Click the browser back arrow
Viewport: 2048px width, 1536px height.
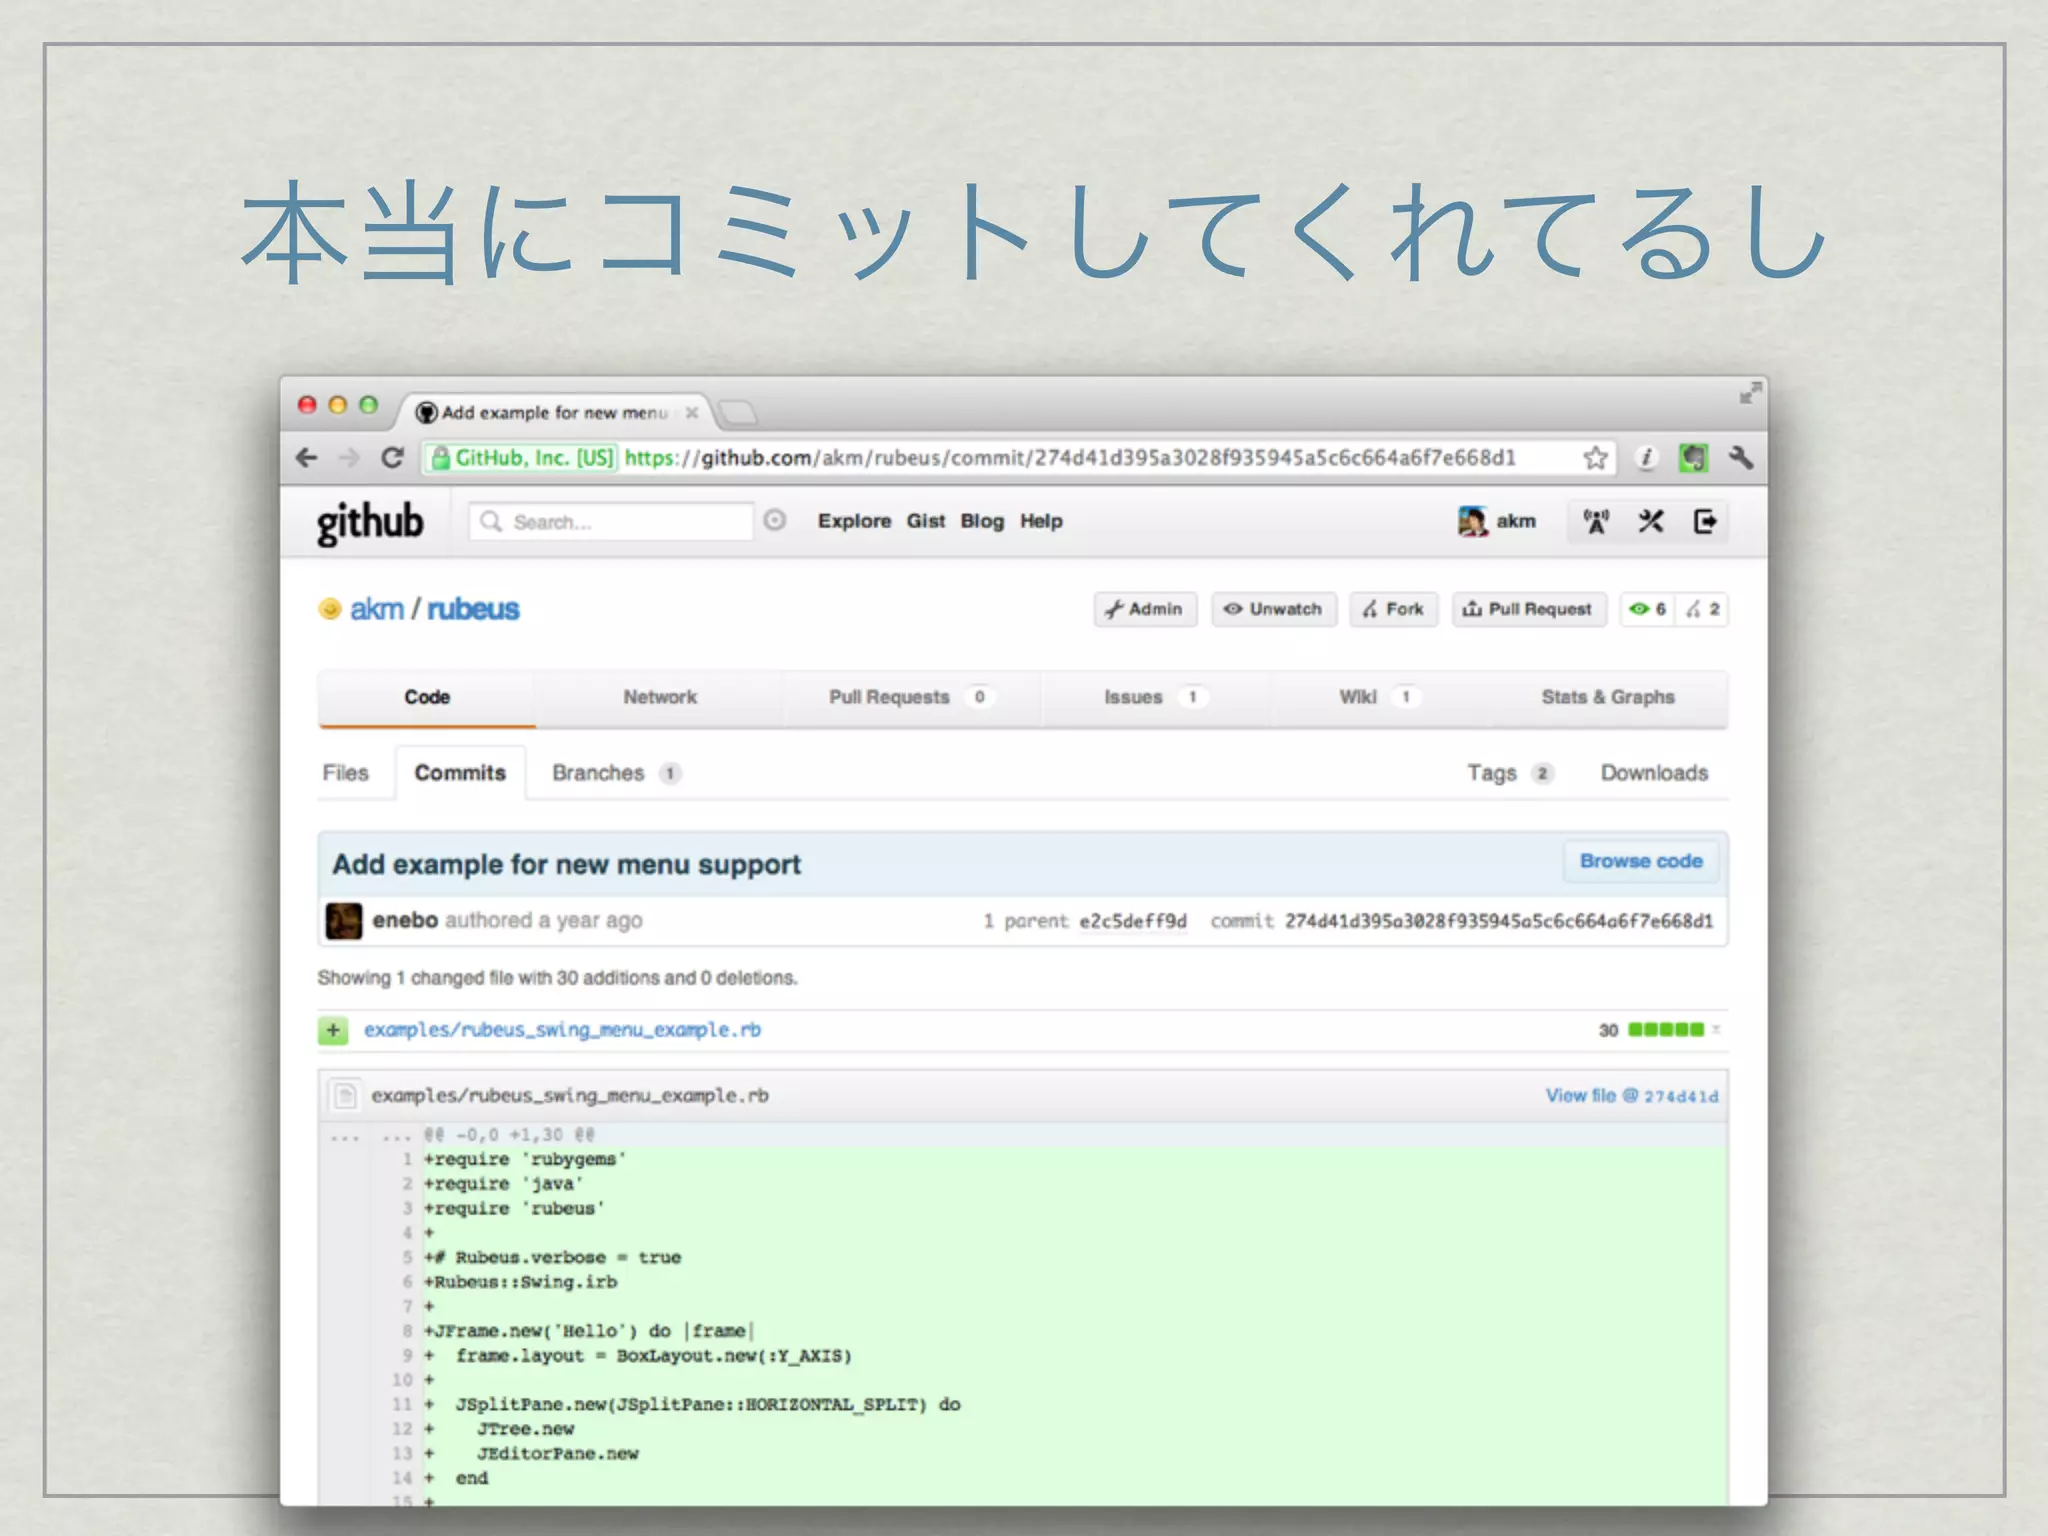click(x=307, y=458)
